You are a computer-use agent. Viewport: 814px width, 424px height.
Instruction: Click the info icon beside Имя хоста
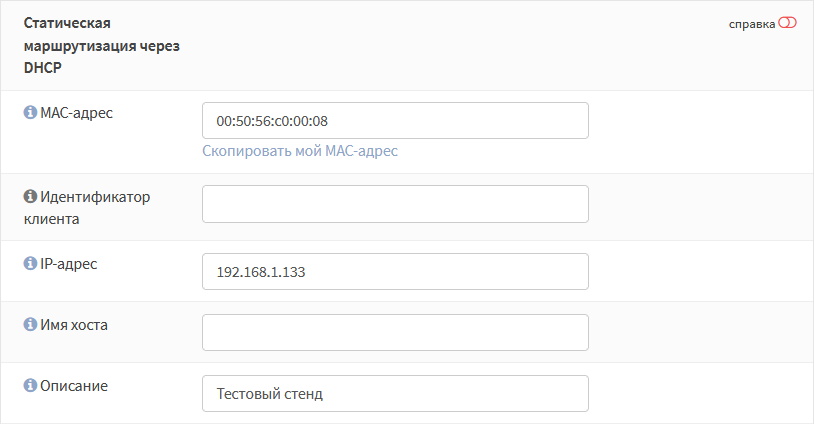point(30,324)
